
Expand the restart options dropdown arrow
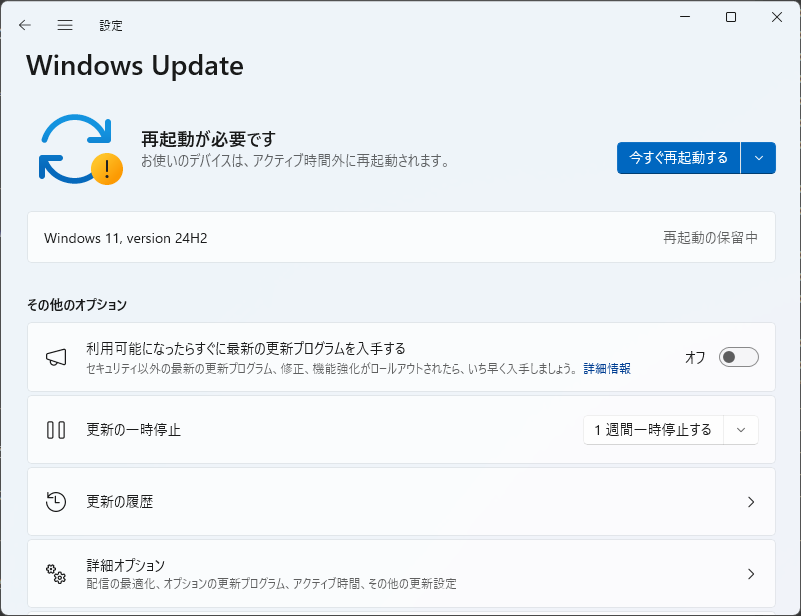click(x=759, y=158)
